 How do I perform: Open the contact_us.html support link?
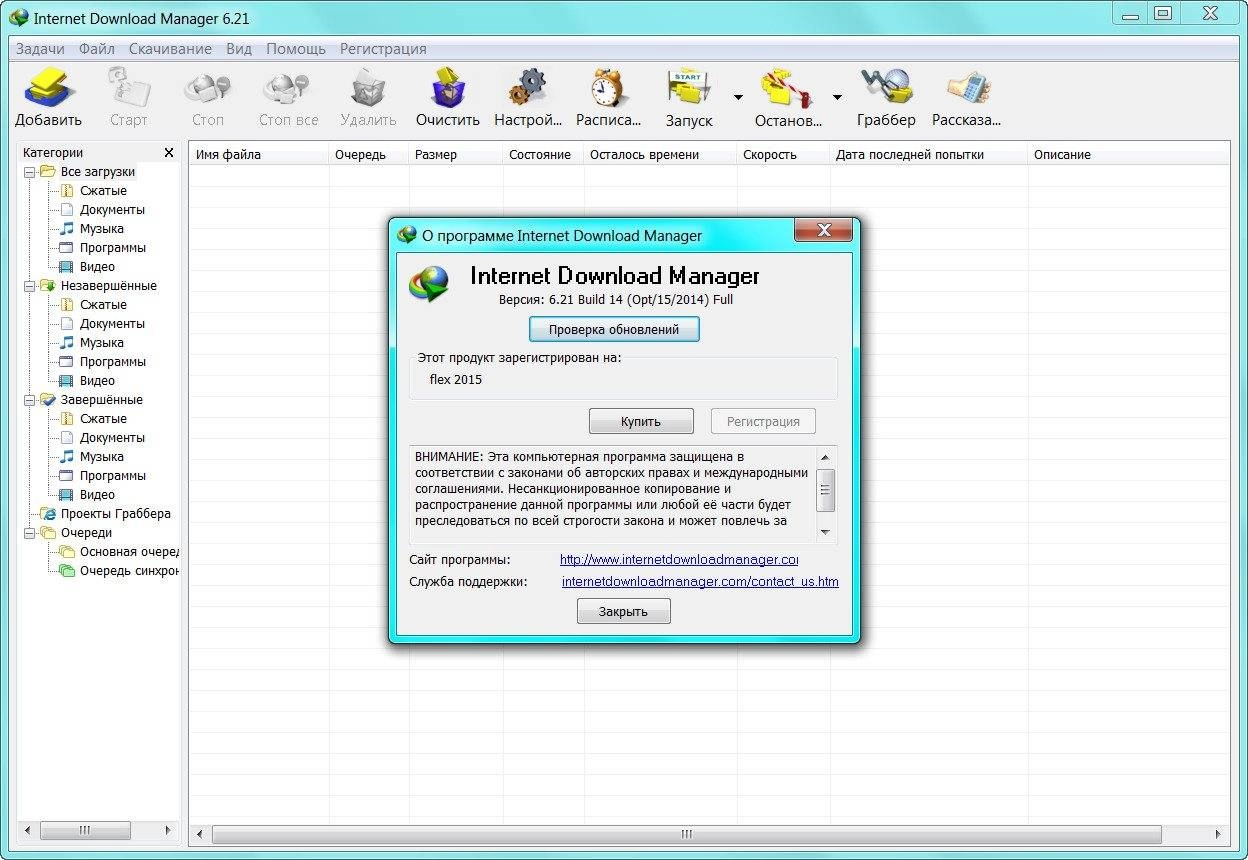tap(700, 582)
